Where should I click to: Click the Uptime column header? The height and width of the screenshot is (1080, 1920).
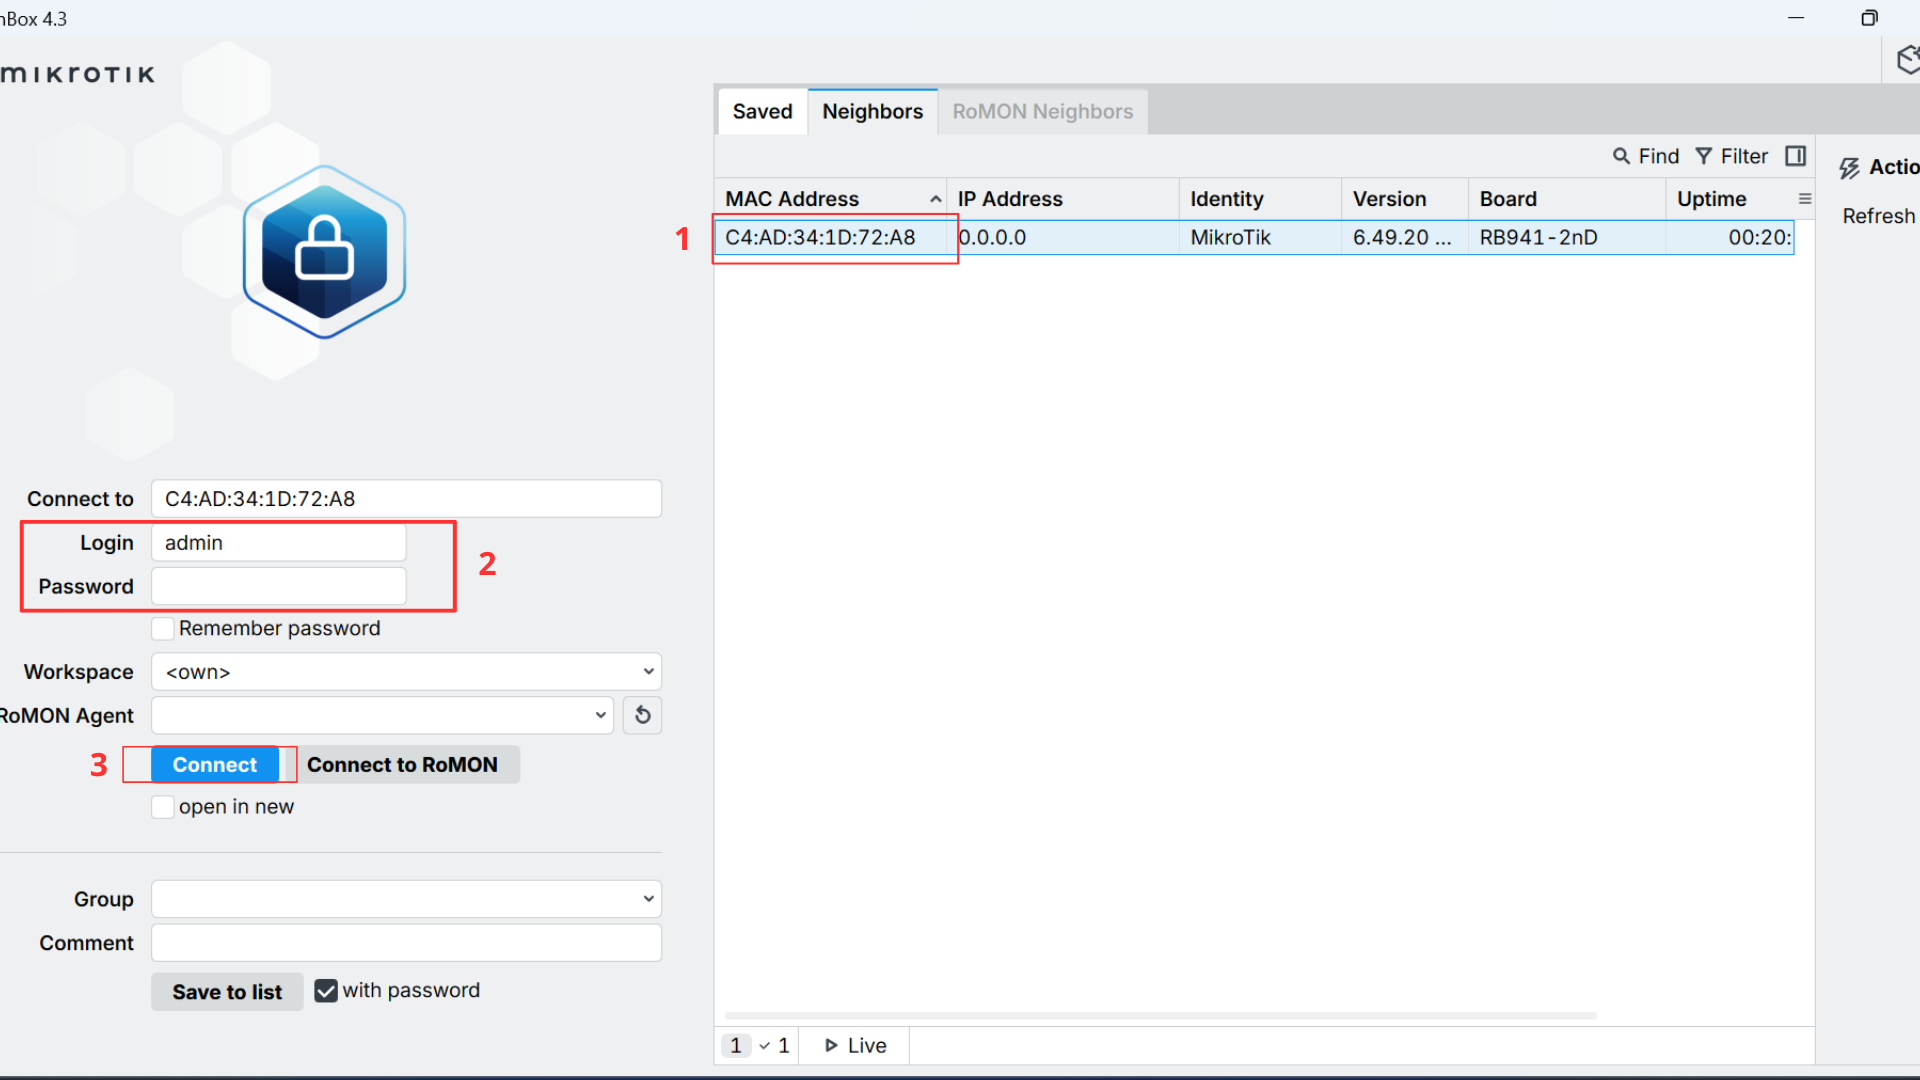point(1731,199)
